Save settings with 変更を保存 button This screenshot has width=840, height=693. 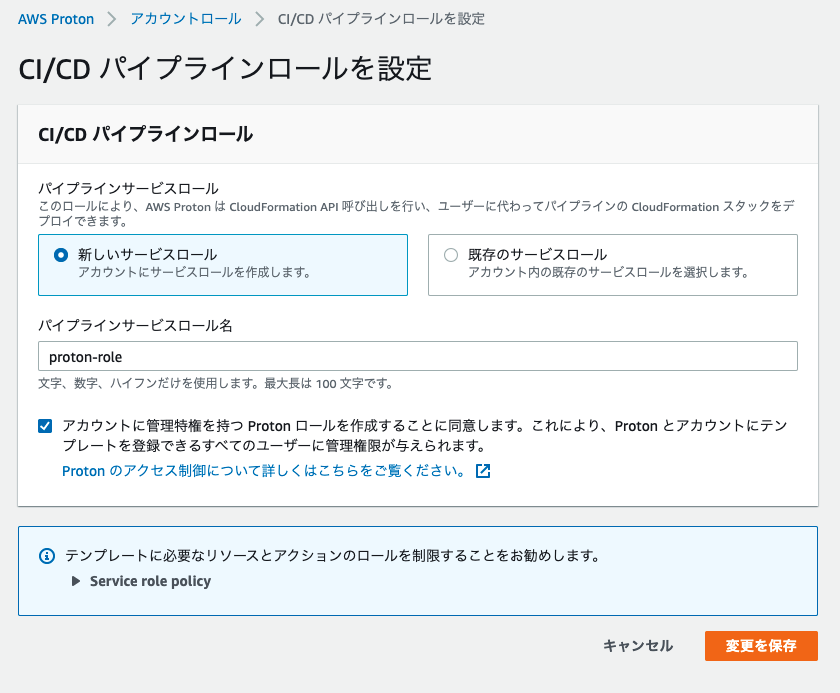click(x=761, y=646)
